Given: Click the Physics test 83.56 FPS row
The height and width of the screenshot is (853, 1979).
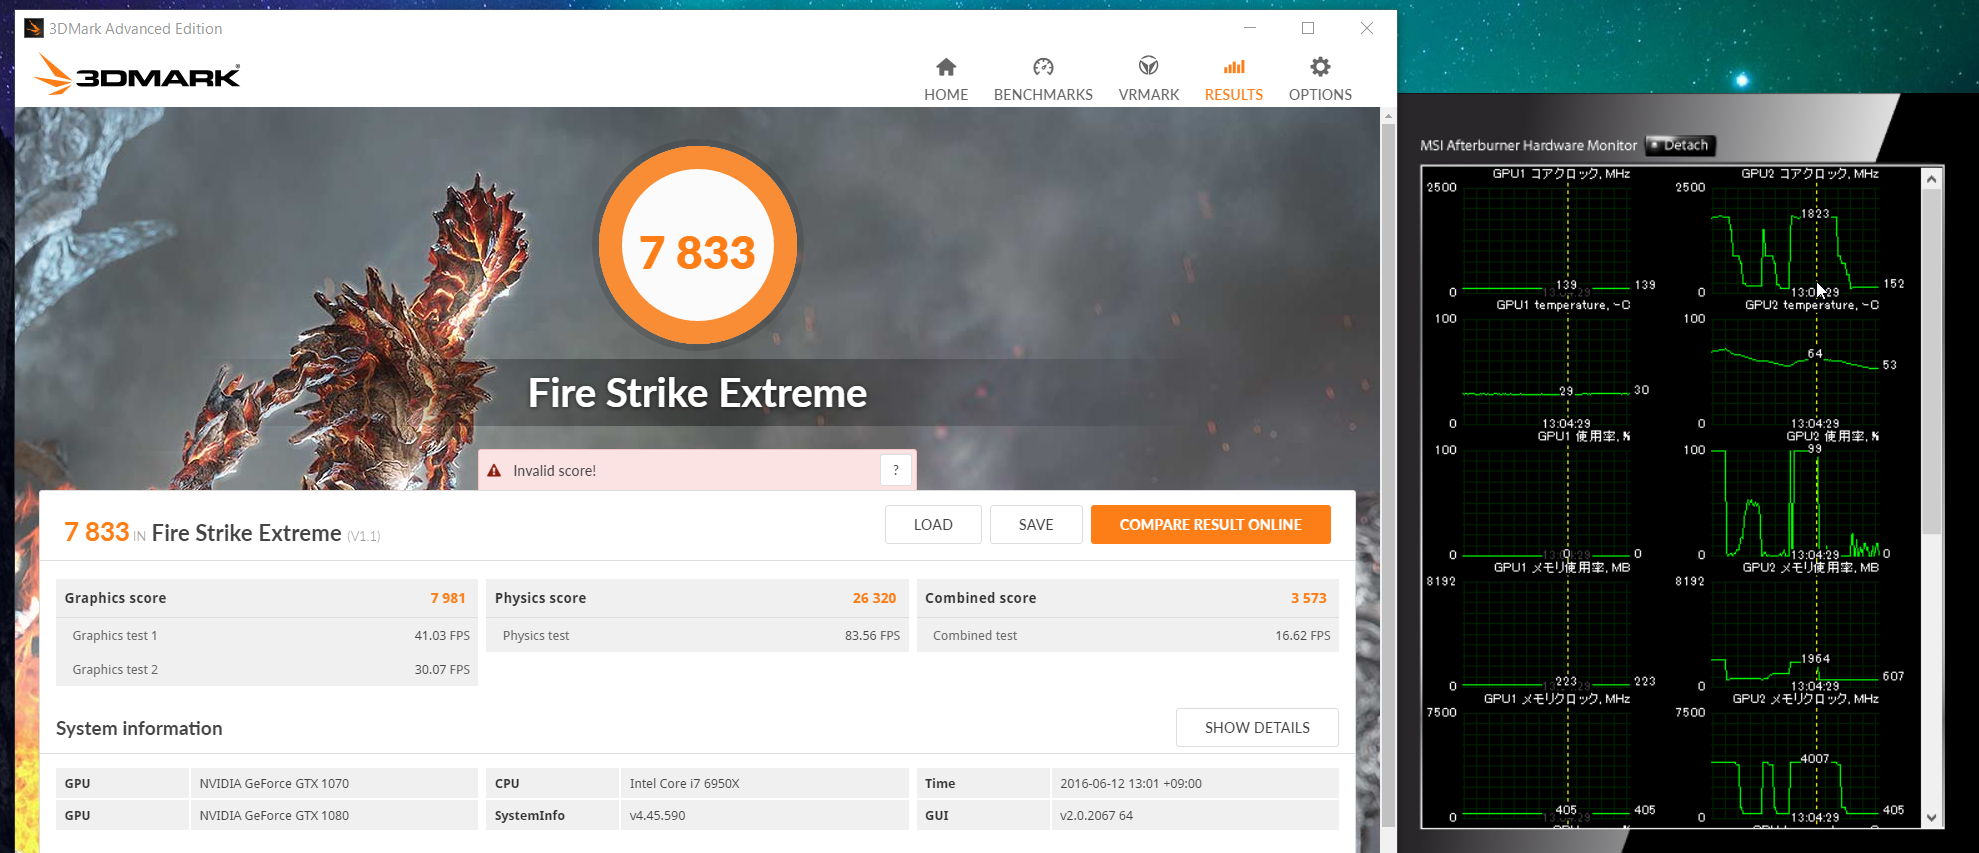Looking at the screenshot, I should [x=698, y=635].
